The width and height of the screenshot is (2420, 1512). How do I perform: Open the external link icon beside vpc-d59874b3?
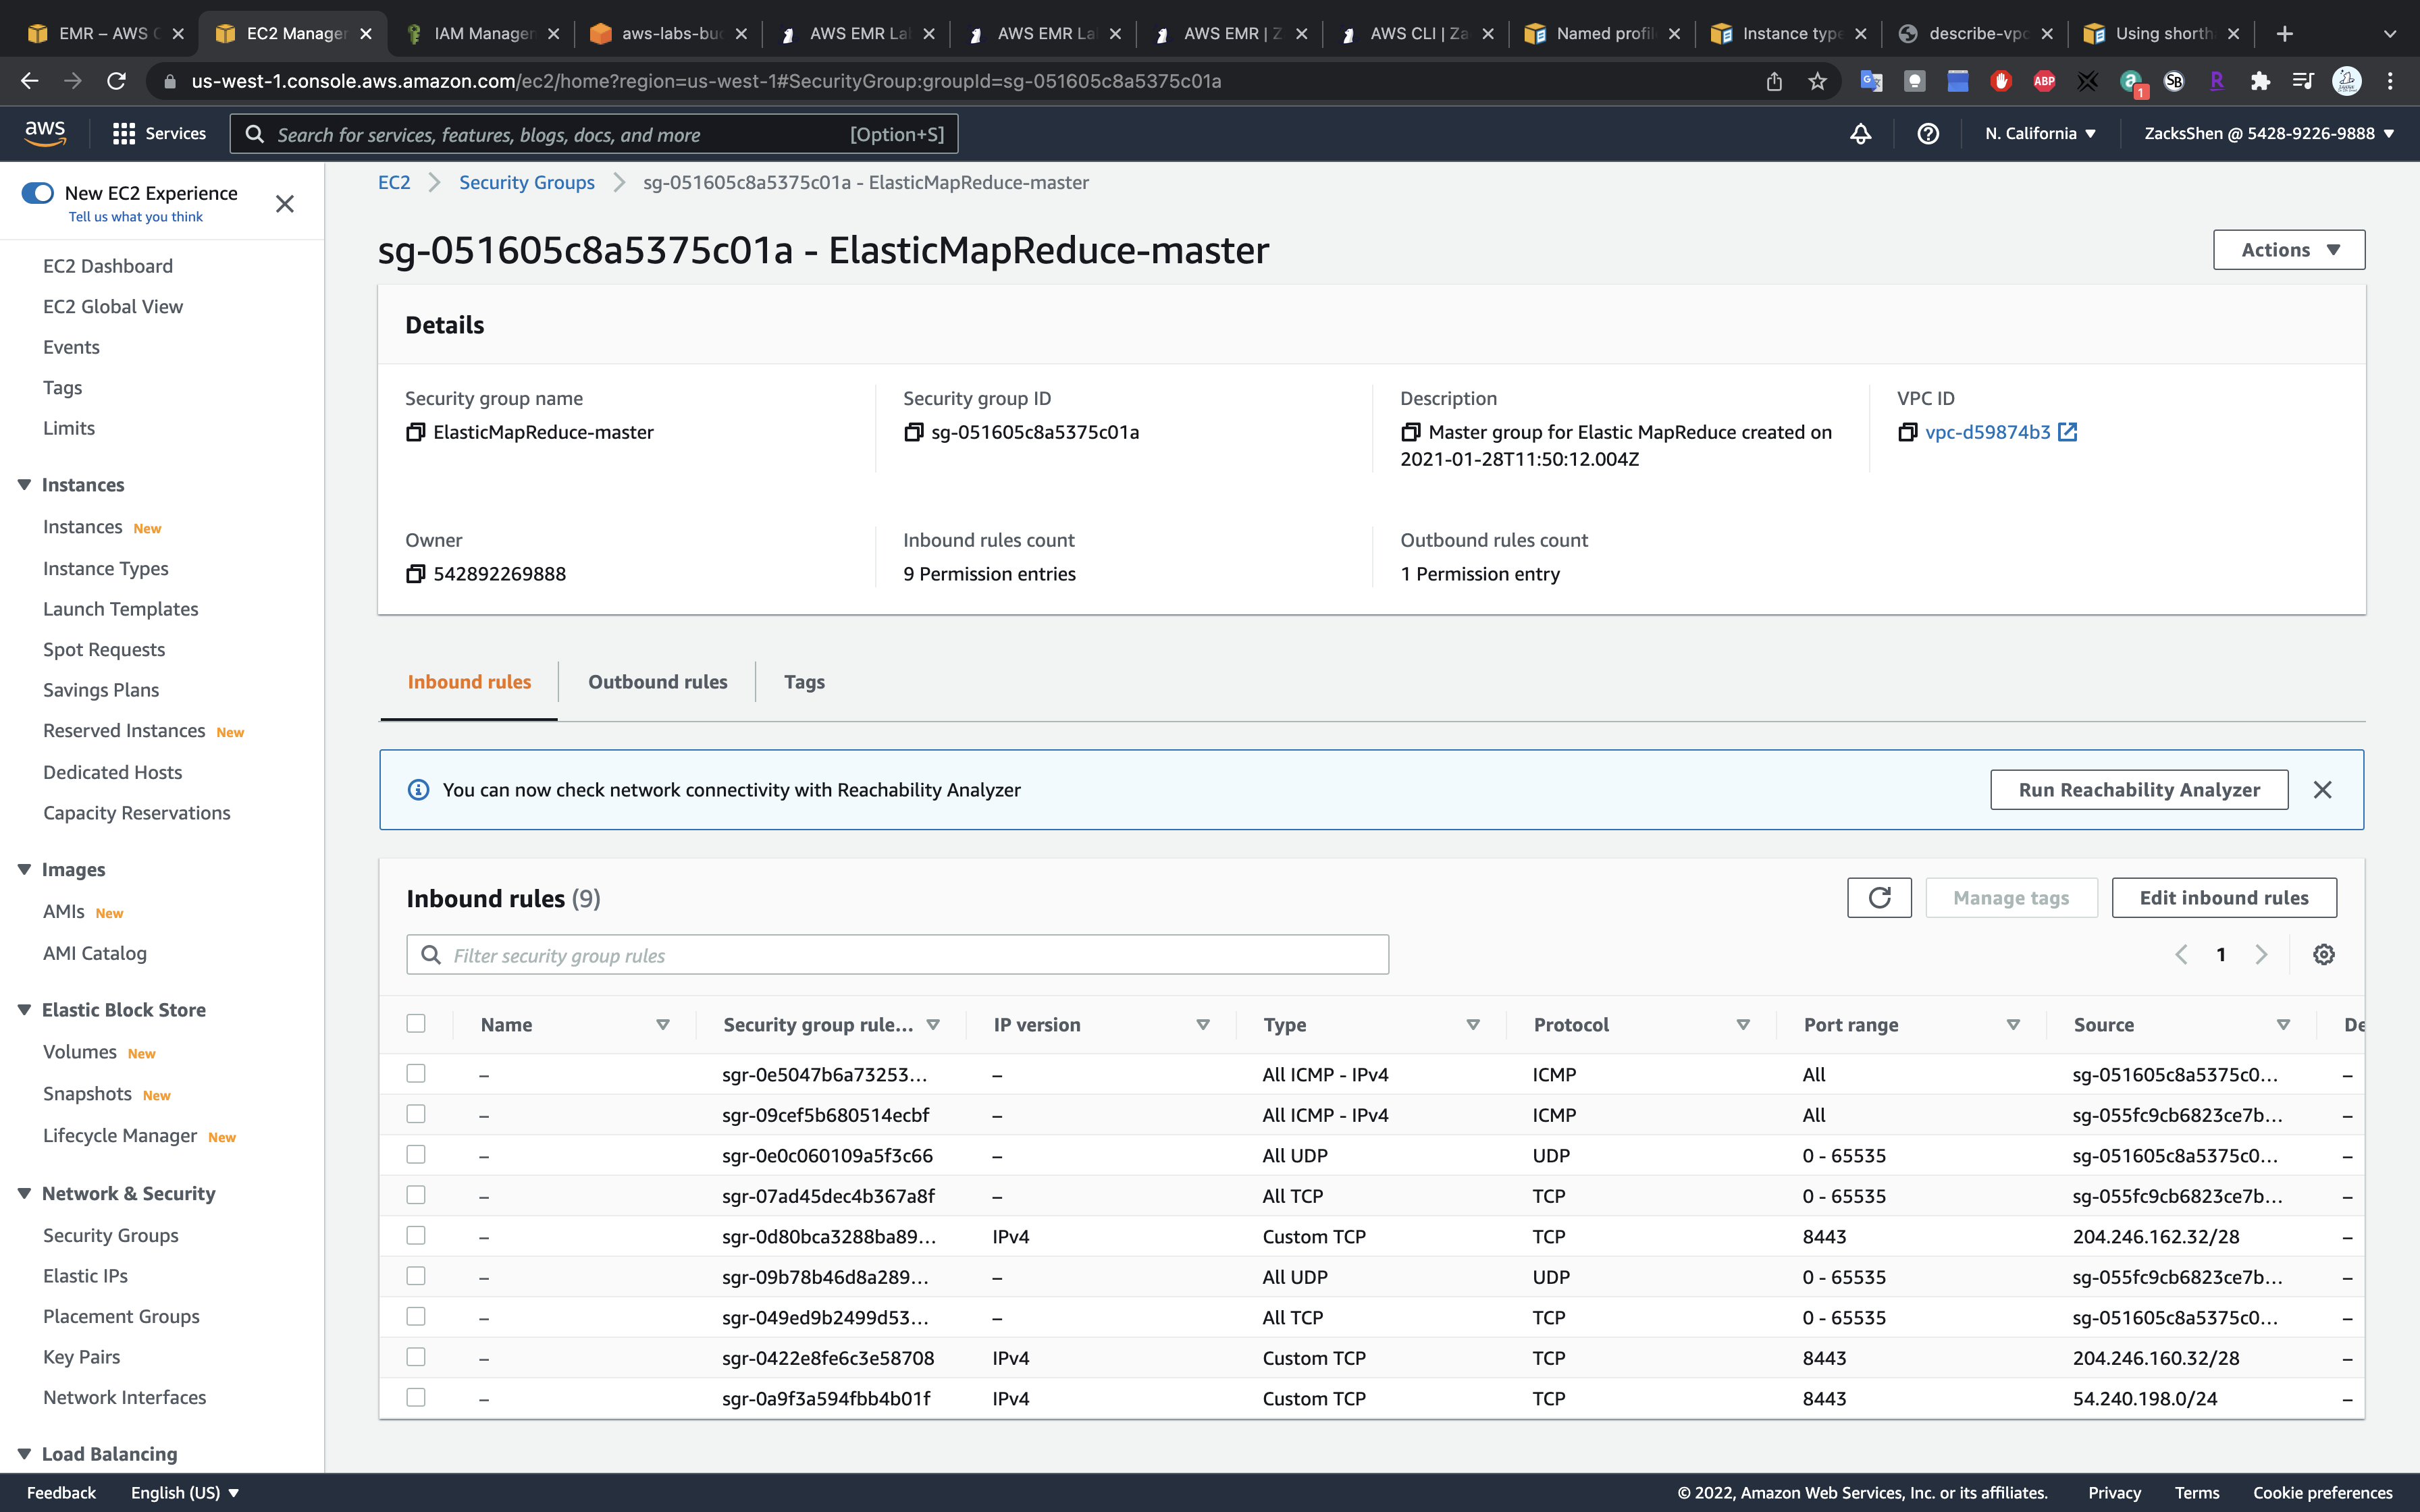[2068, 432]
